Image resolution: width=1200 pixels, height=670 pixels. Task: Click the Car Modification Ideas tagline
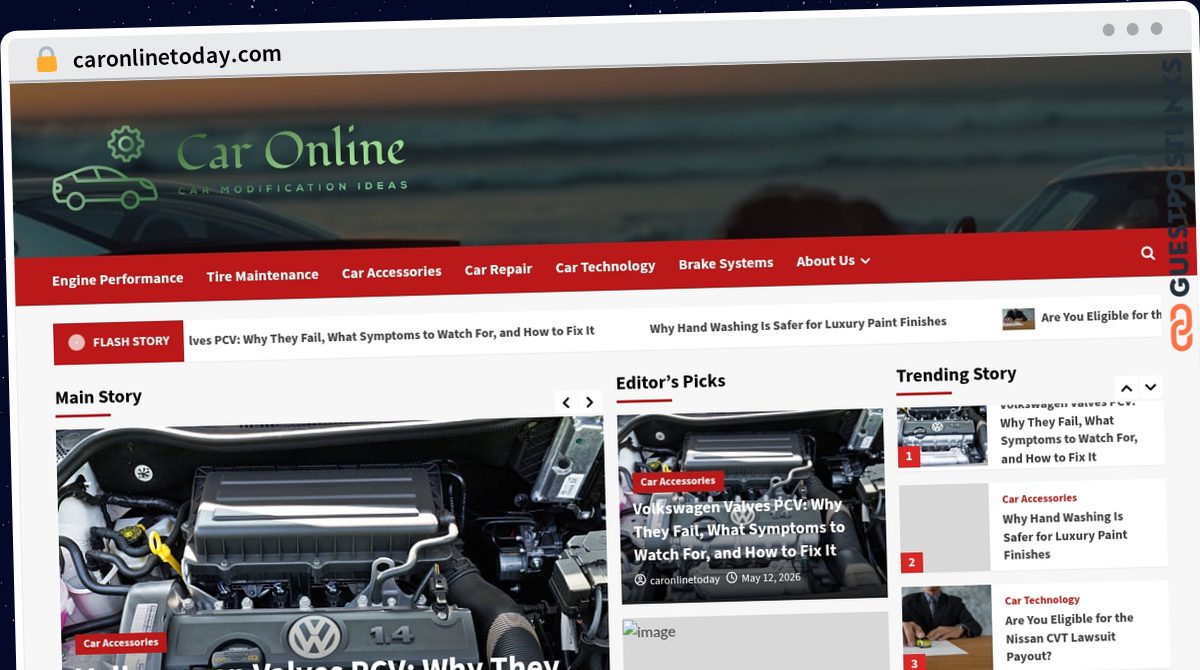[293, 187]
